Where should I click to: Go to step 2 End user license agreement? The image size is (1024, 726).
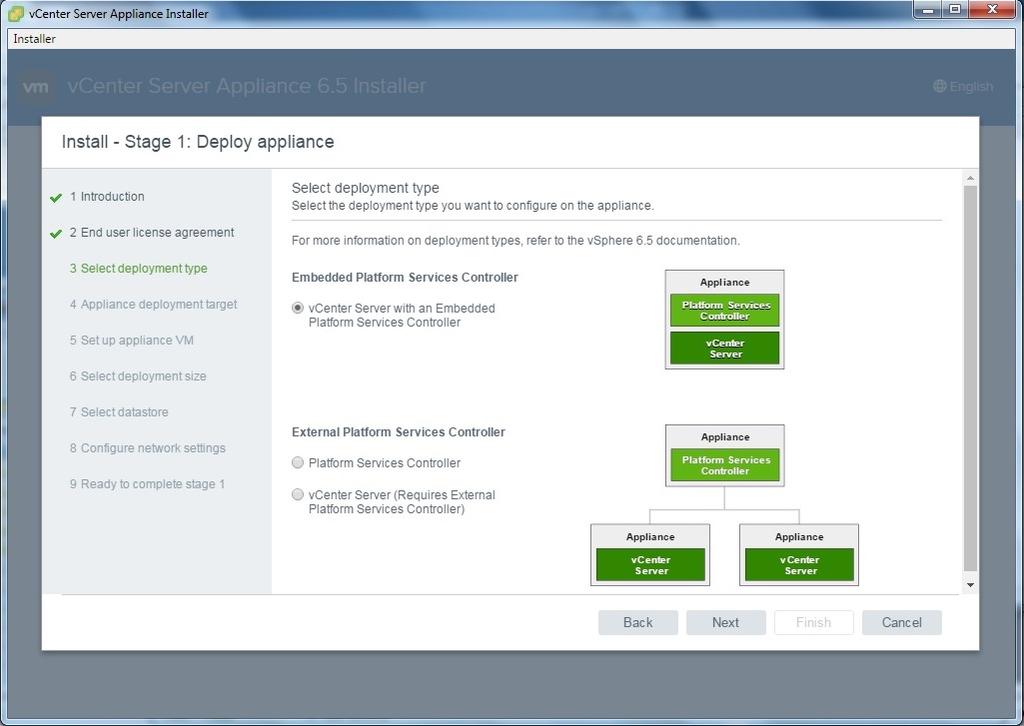[152, 232]
